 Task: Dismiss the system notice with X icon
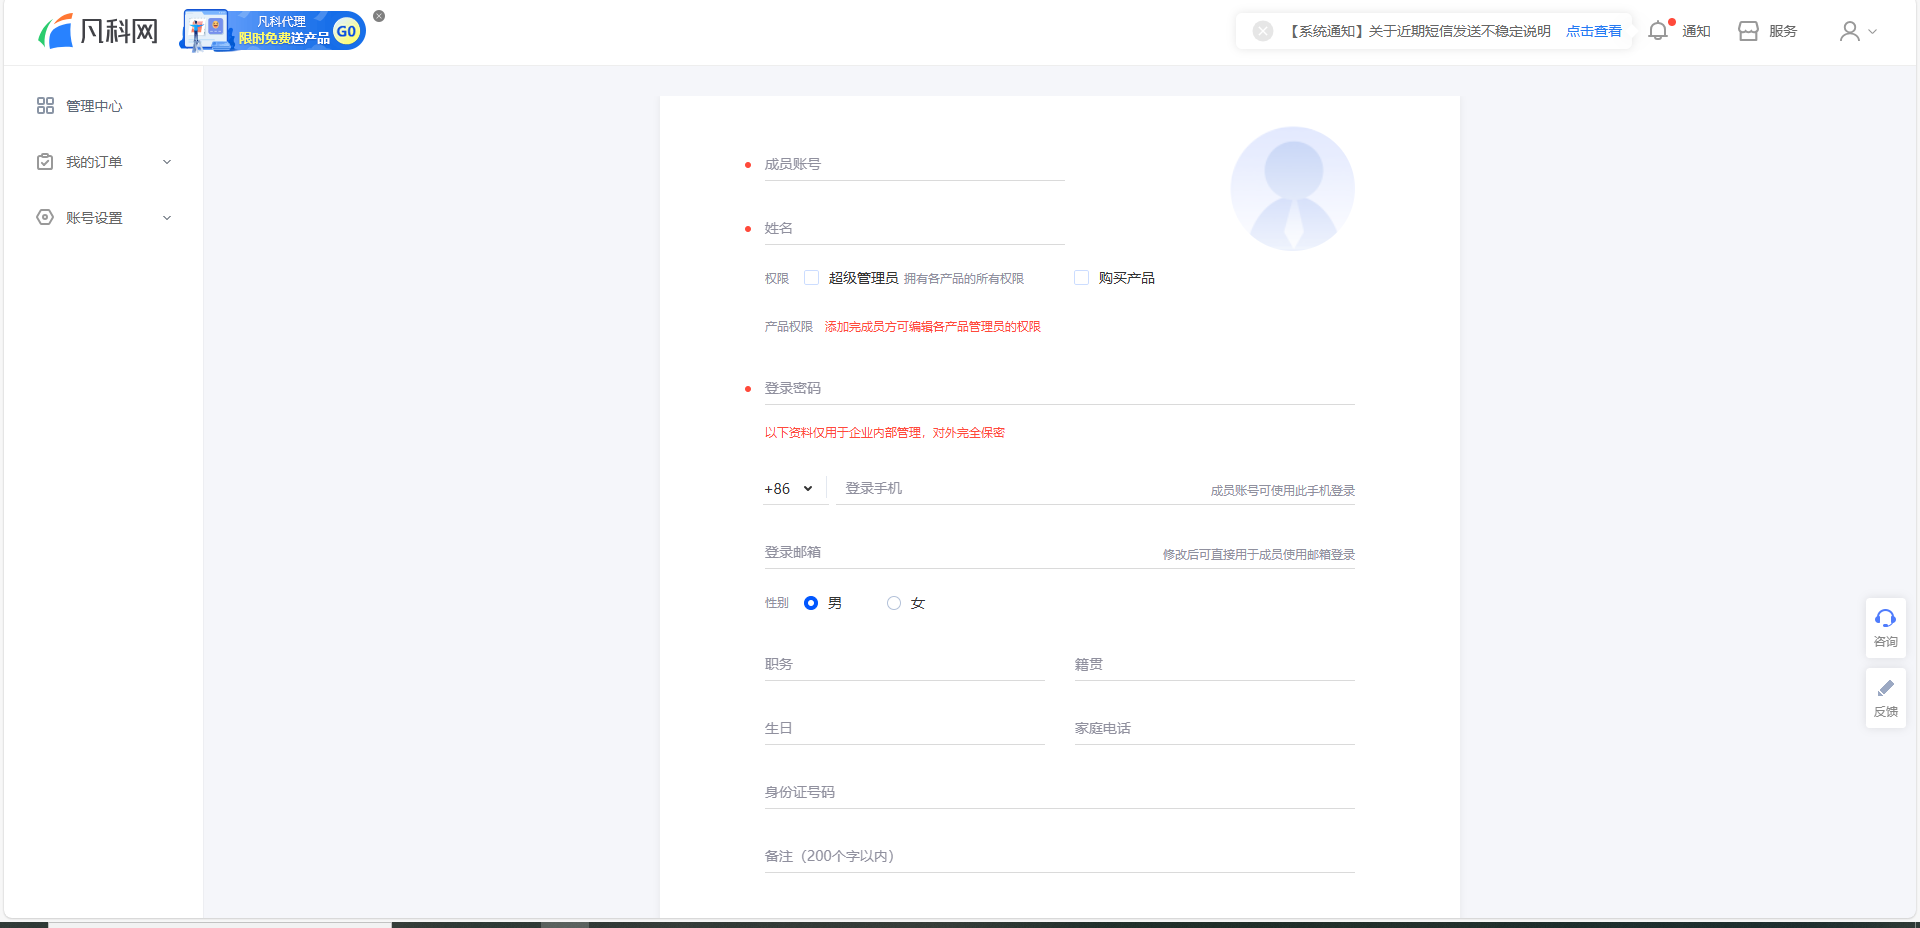[x=1263, y=31]
